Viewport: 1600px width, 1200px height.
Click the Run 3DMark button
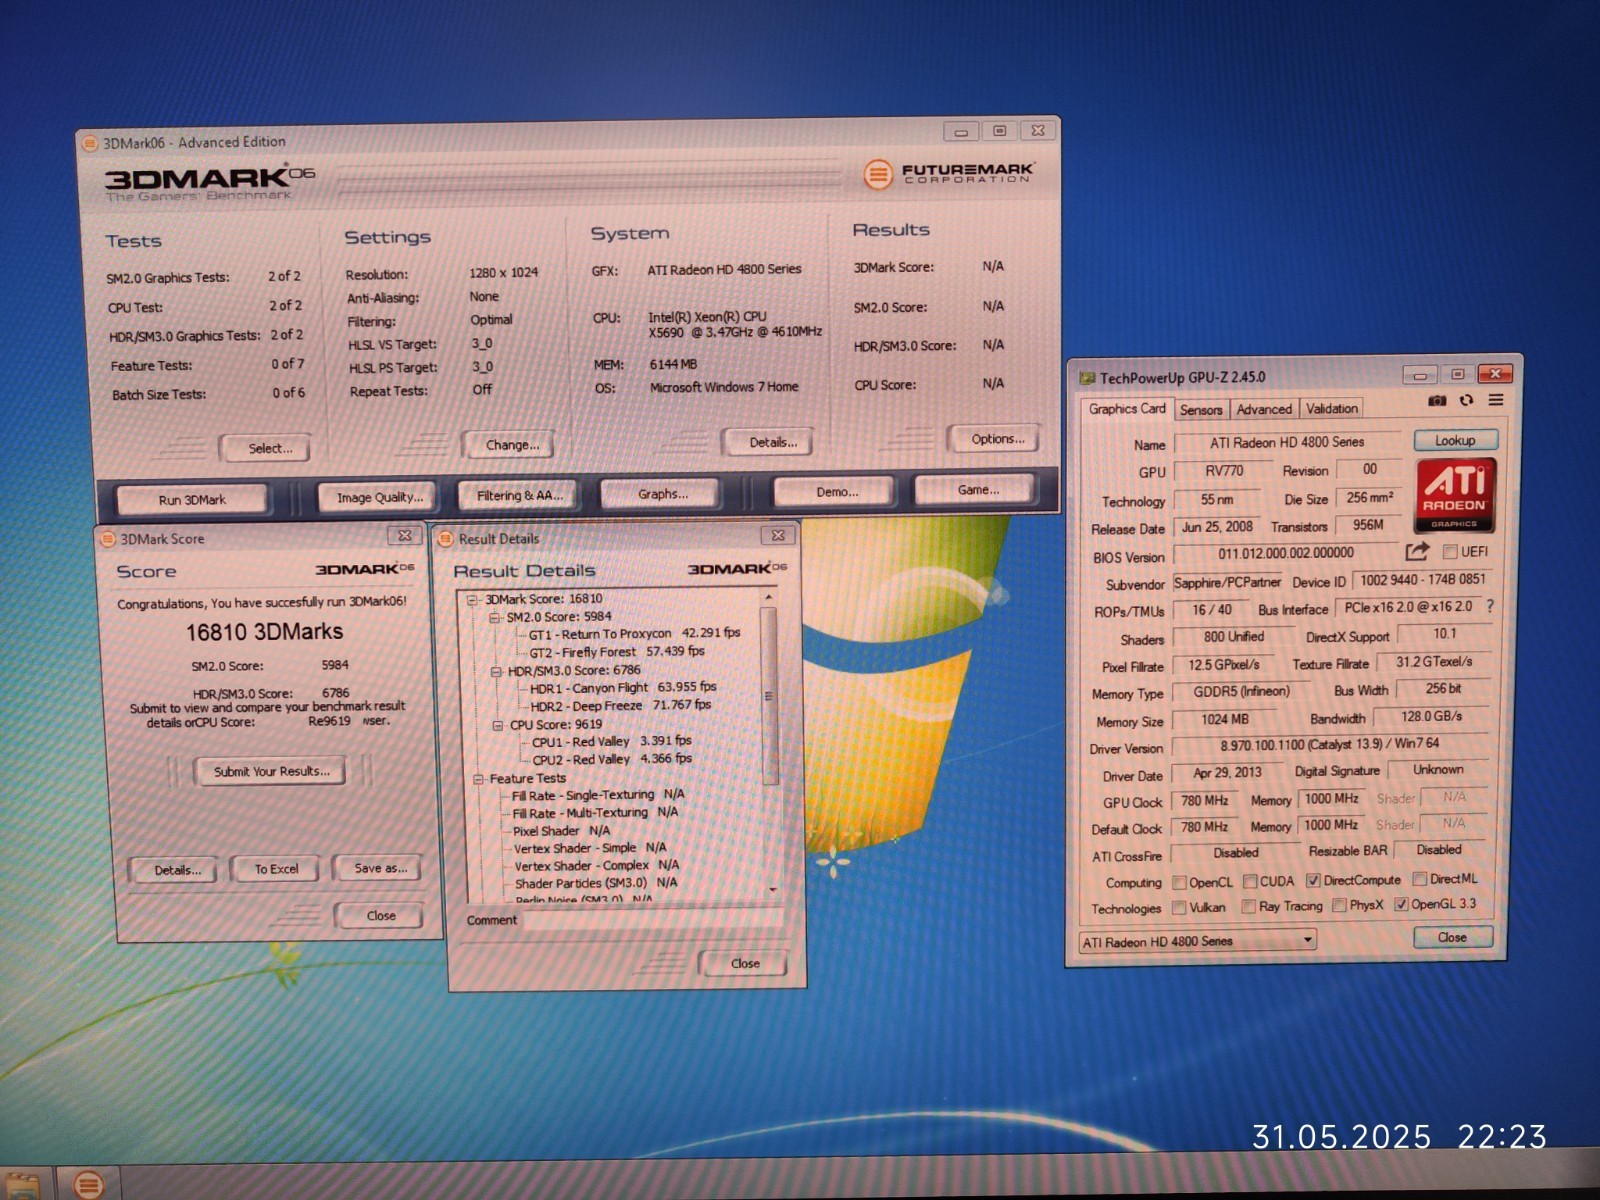(x=192, y=499)
